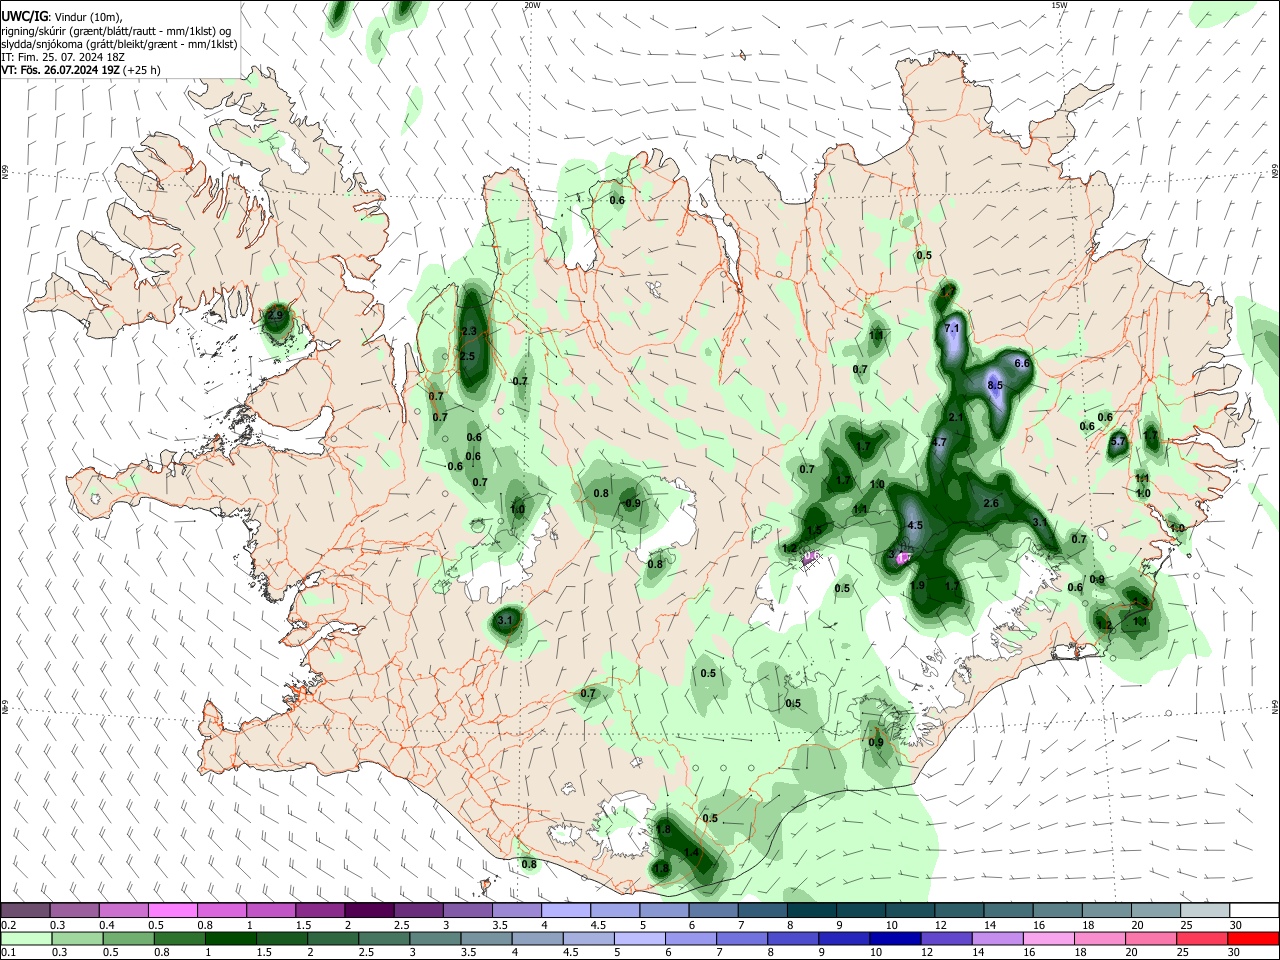Click the '30' label ending the bottom scale
This screenshot has height=960, width=1280.
[x=1234, y=953]
